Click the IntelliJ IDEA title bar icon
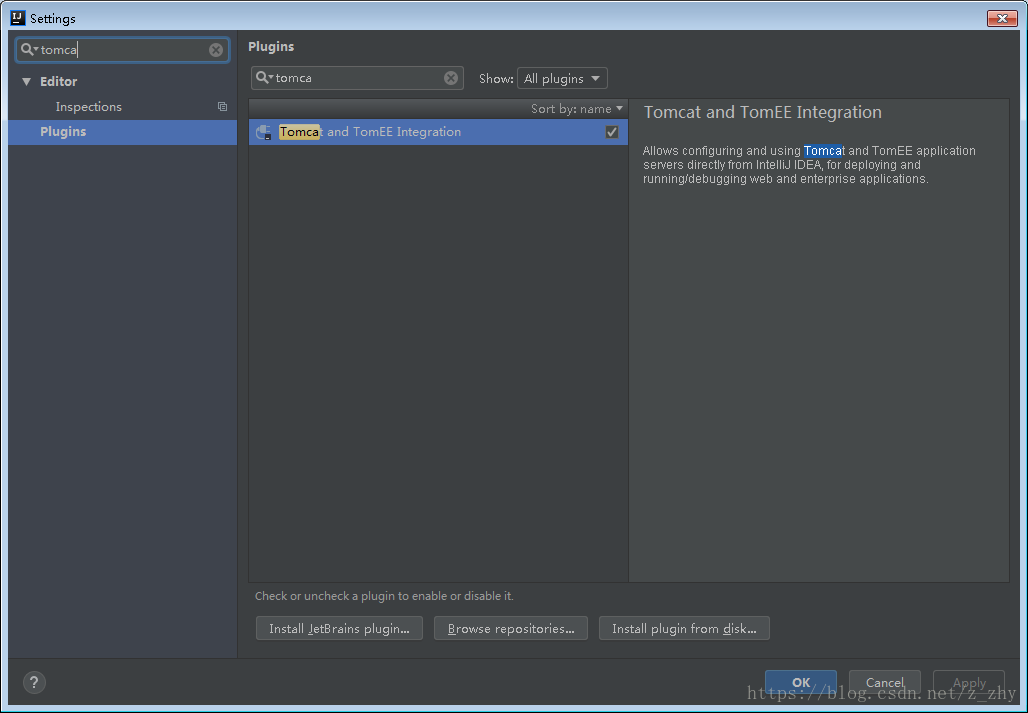Image resolution: width=1028 pixels, height=713 pixels. (18, 18)
